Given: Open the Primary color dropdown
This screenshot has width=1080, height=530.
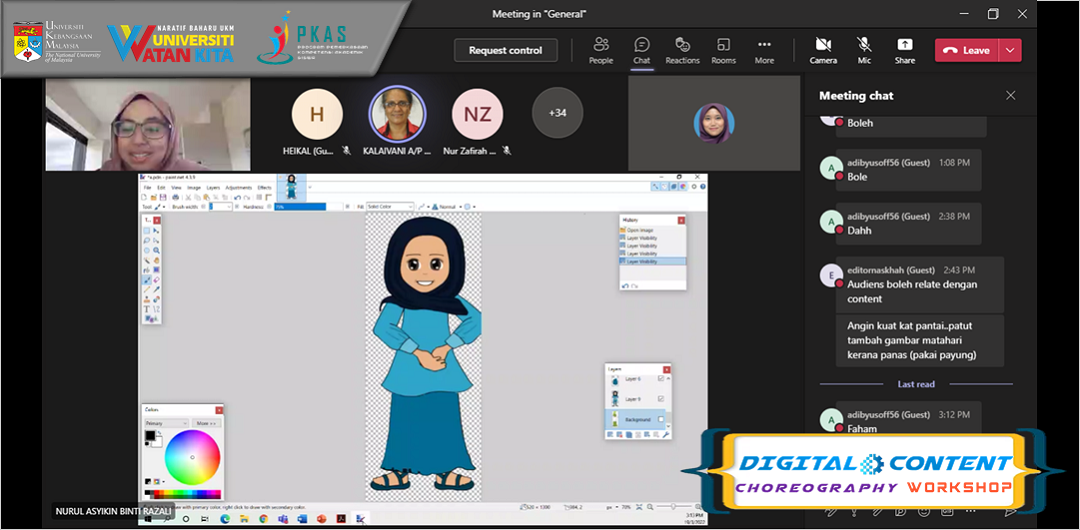Looking at the screenshot, I should (x=167, y=423).
